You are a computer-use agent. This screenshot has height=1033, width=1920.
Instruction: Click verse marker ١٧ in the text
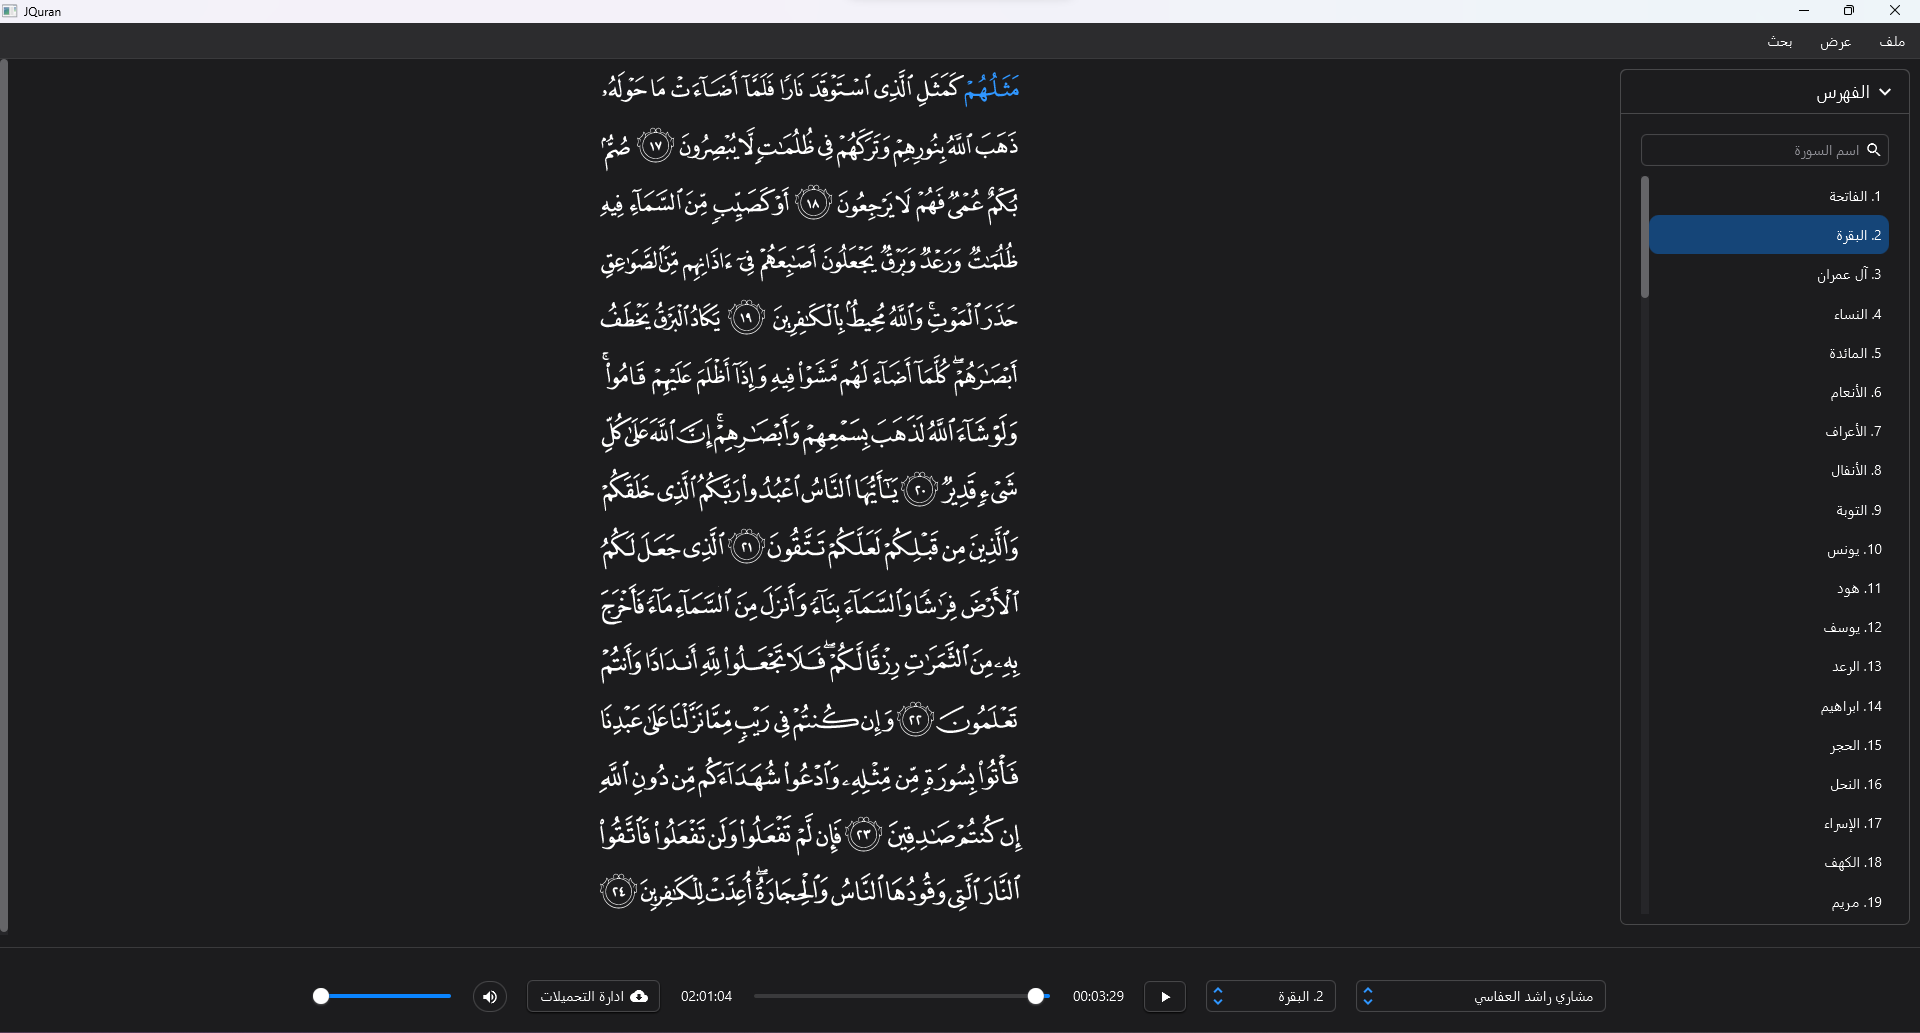tap(655, 147)
